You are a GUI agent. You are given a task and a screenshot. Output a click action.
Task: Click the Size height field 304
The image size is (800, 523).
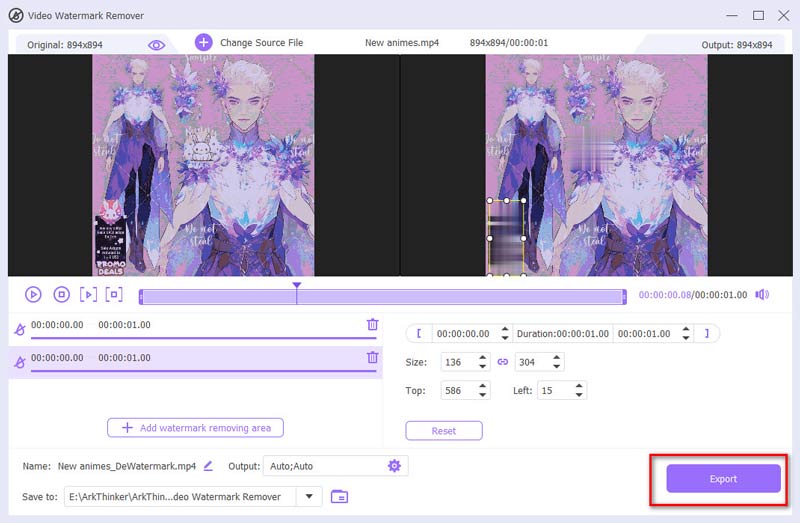coord(533,362)
